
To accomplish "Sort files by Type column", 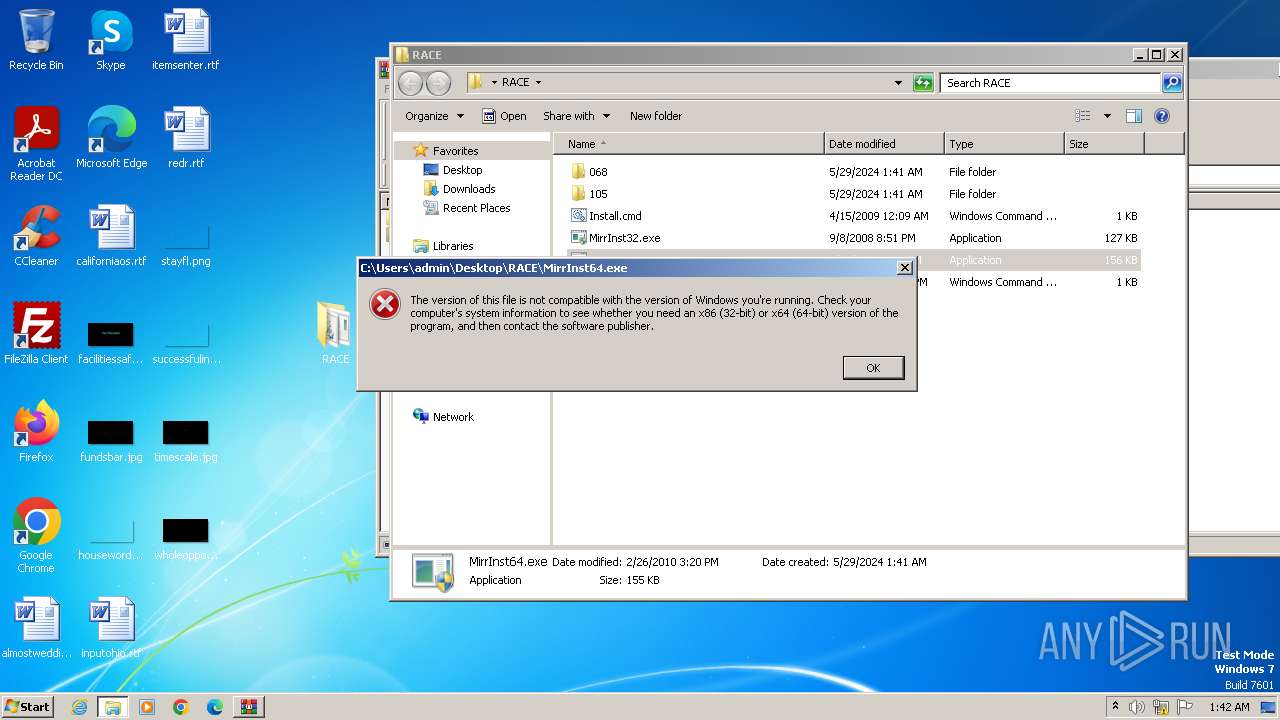I will pyautogui.click(x=1004, y=144).
